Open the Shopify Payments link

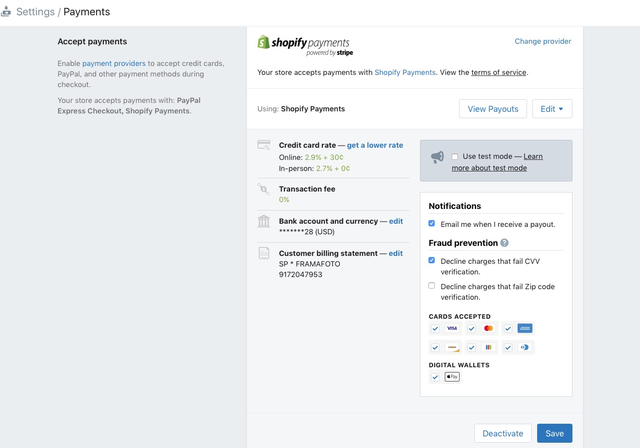[x=405, y=72]
